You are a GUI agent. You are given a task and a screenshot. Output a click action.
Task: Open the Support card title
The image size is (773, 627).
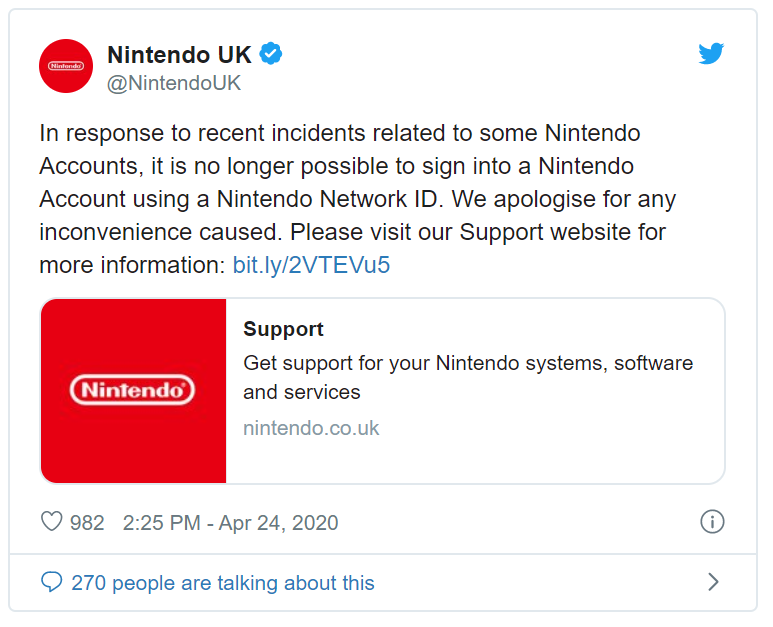[x=283, y=329]
